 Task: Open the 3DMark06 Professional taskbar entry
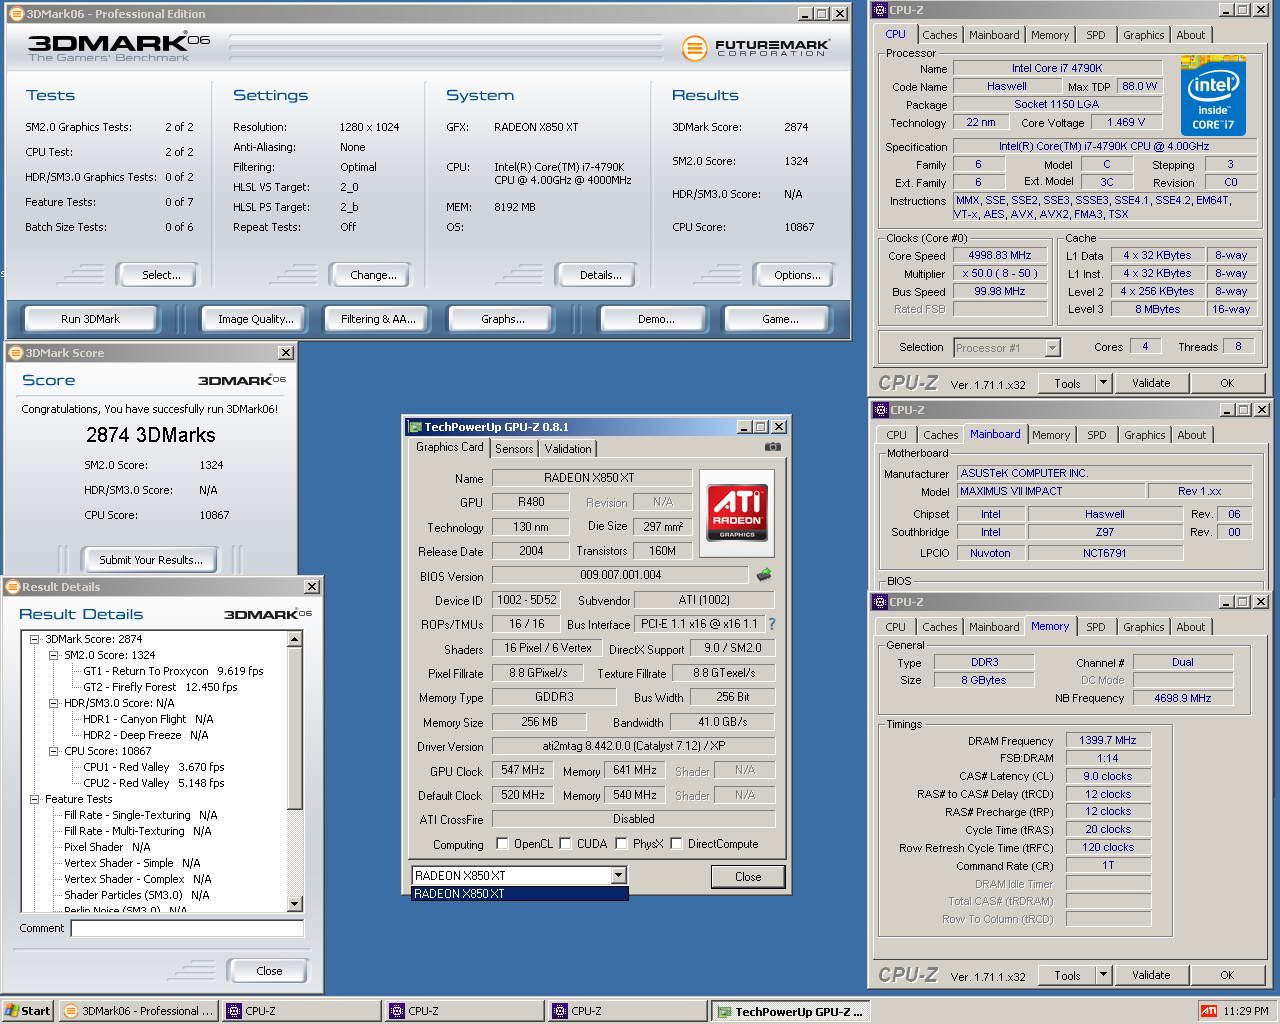[139, 1011]
